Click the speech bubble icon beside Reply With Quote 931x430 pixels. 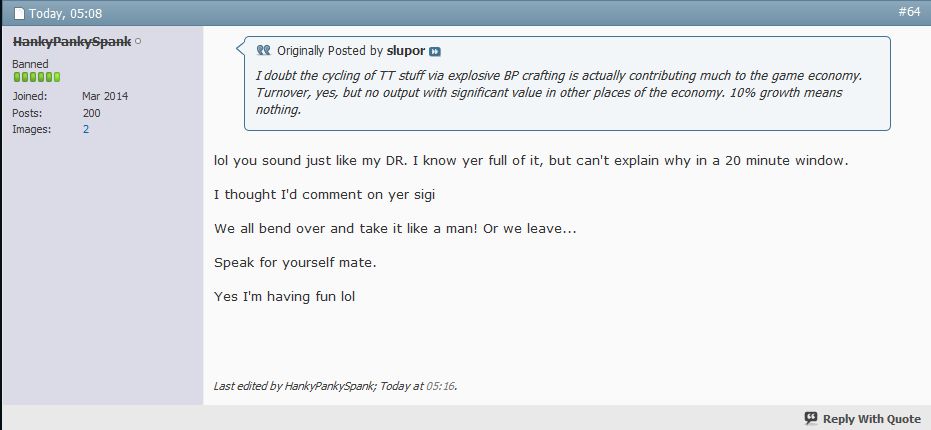coord(811,418)
